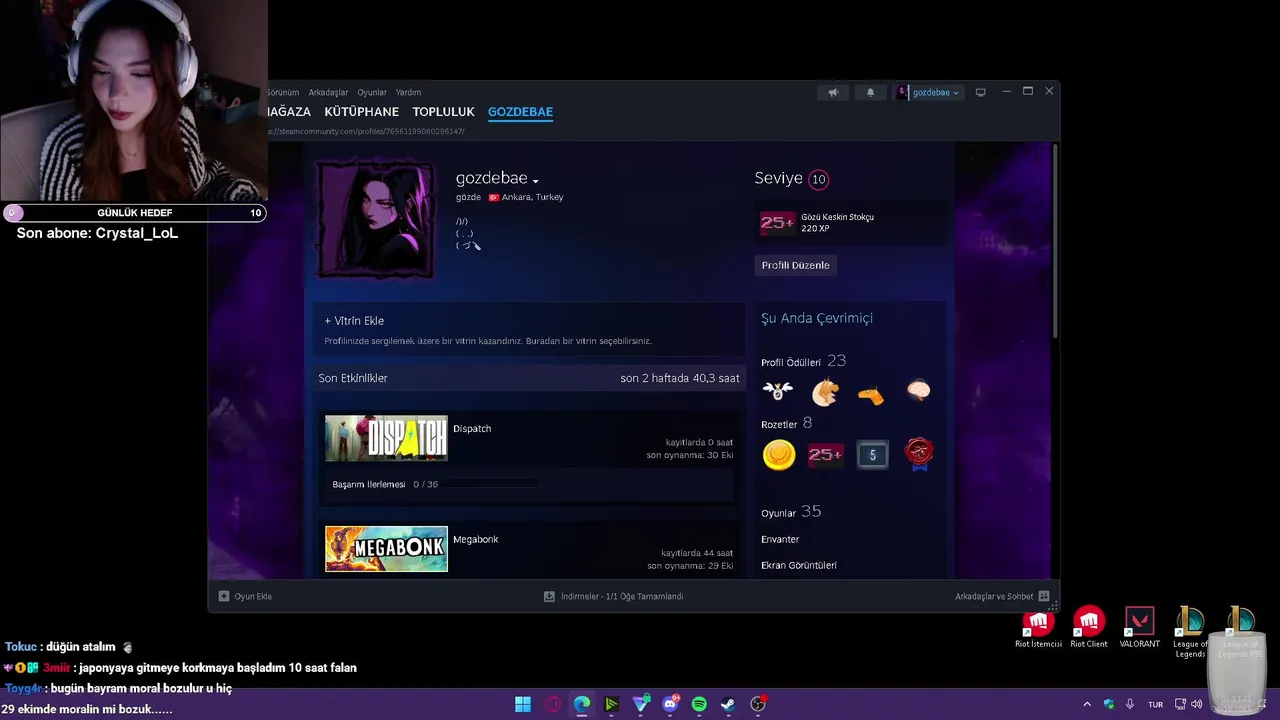The width and height of the screenshot is (1280, 720).
Task: Open the Megabonk game title link
Action: [x=475, y=539]
